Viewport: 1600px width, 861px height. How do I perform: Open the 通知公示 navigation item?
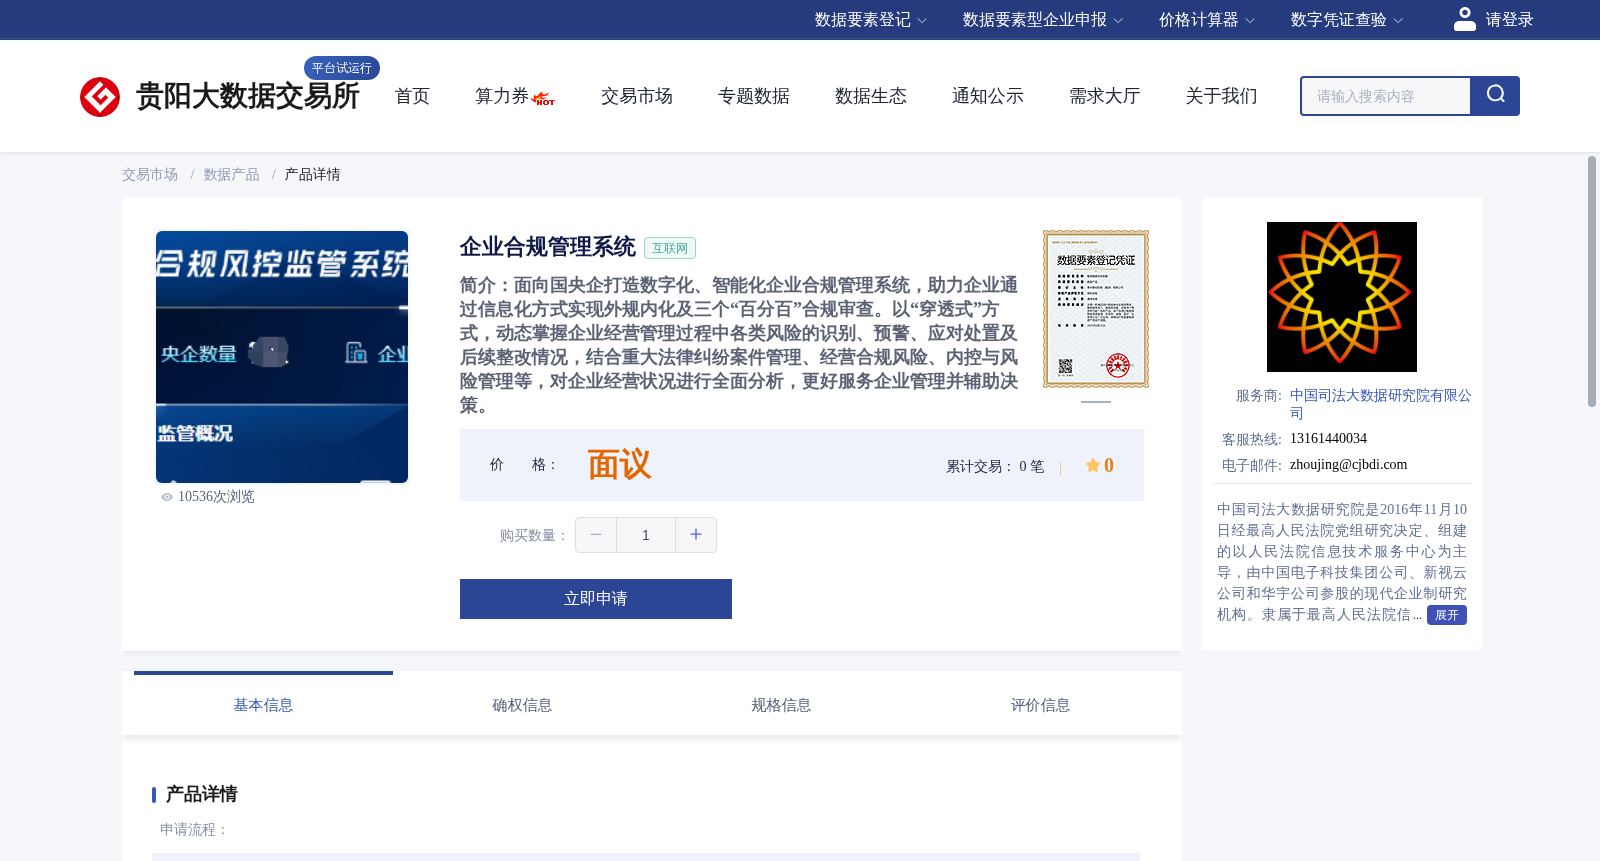pos(988,96)
